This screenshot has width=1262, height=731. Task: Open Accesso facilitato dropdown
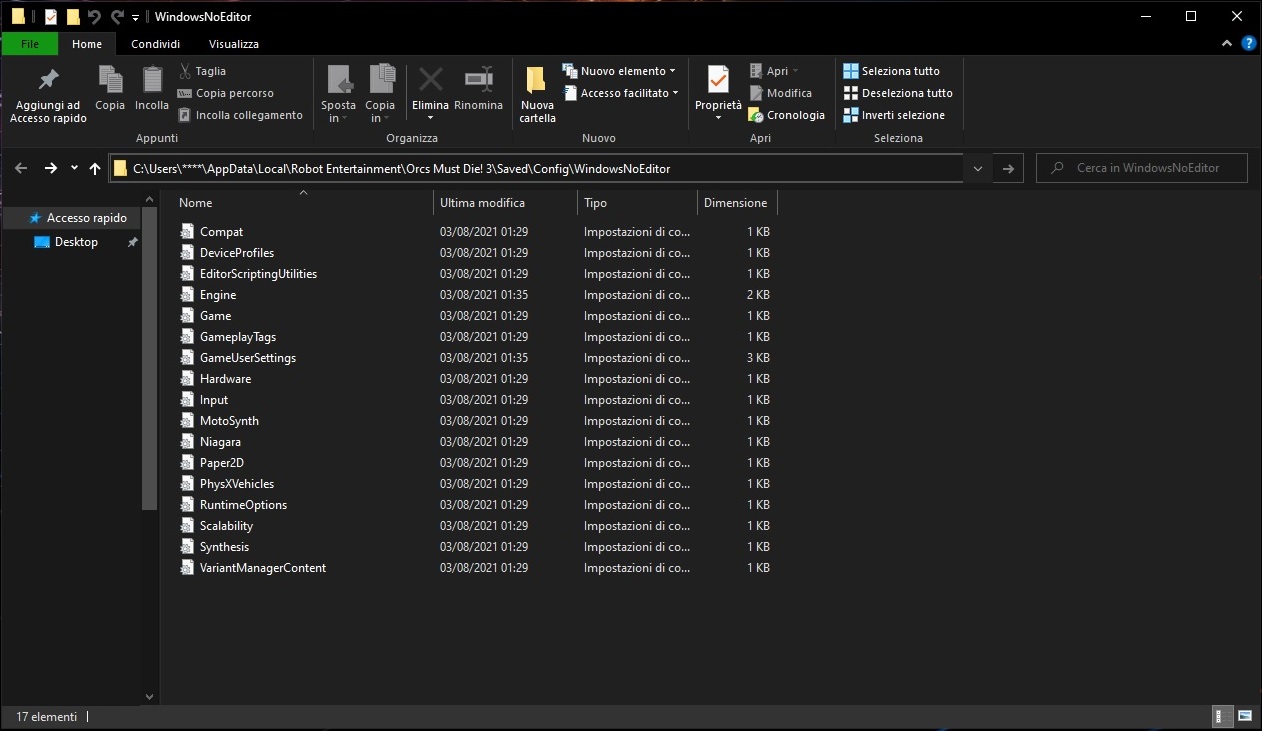point(621,93)
